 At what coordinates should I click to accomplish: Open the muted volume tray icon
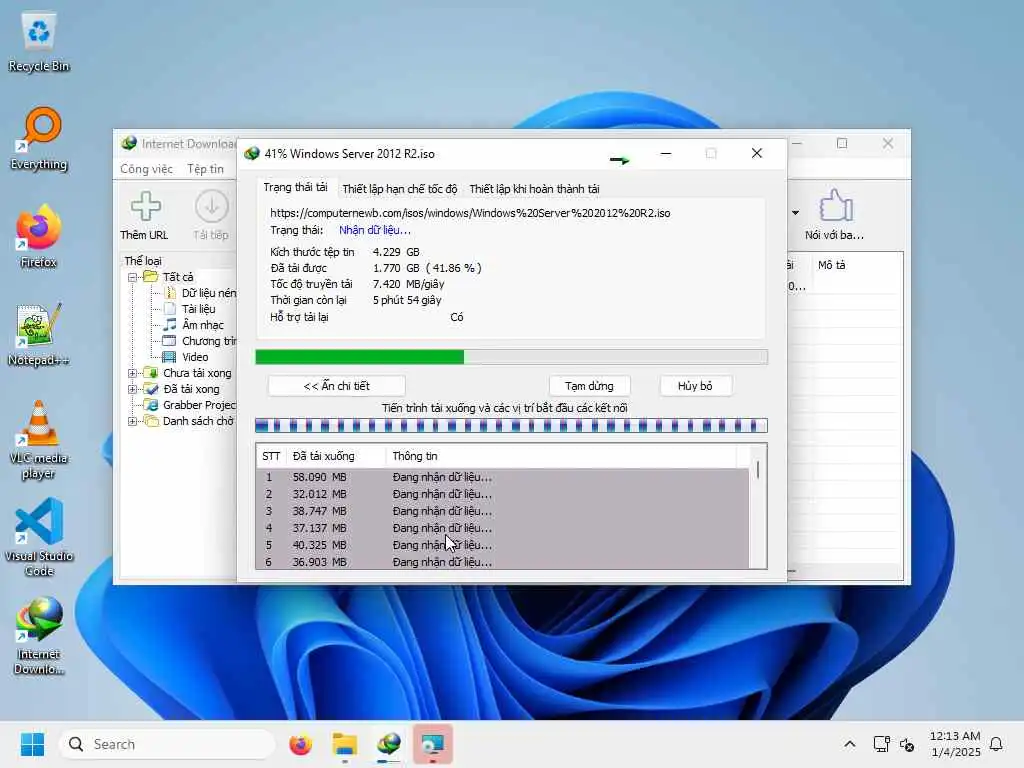tap(907, 744)
